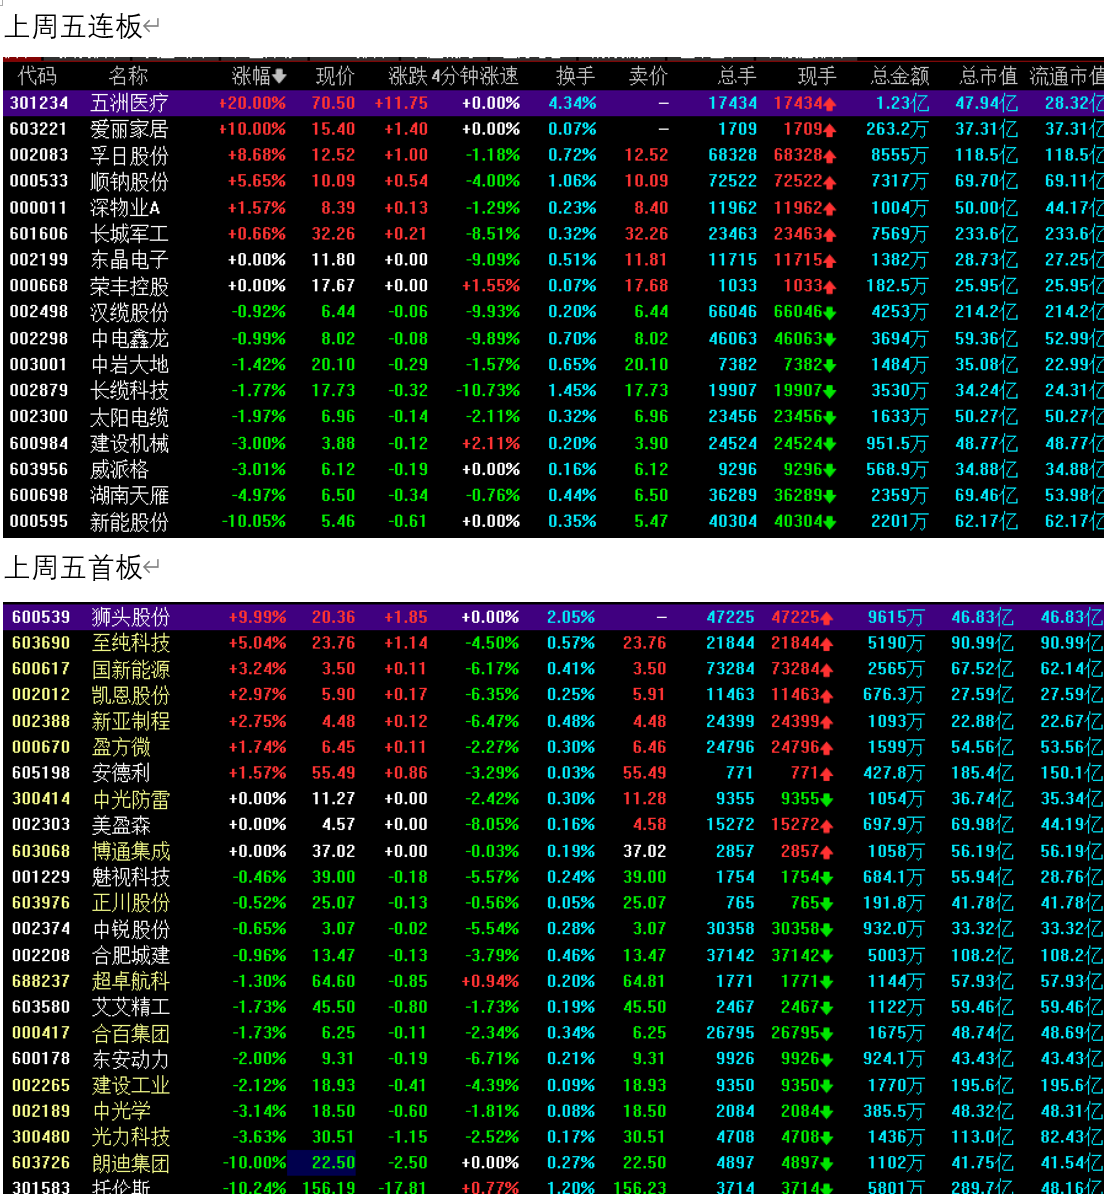Image resolution: width=1104 pixels, height=1194 pixels.
Task: Select stock 魅视科技
Action: 131,877
